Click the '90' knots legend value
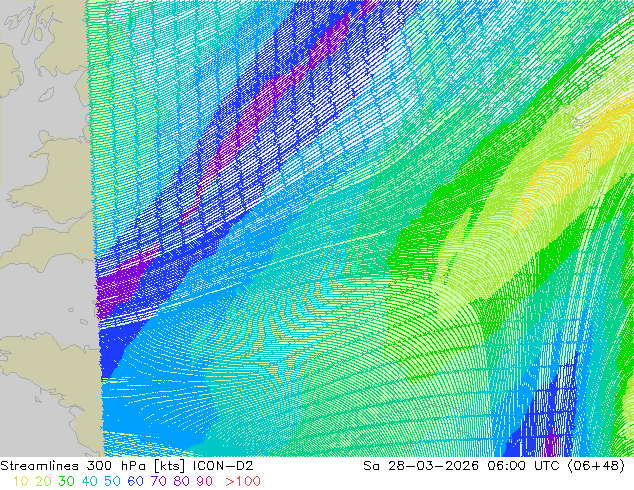Screen dimensions: 634x490 coord(205,482)
